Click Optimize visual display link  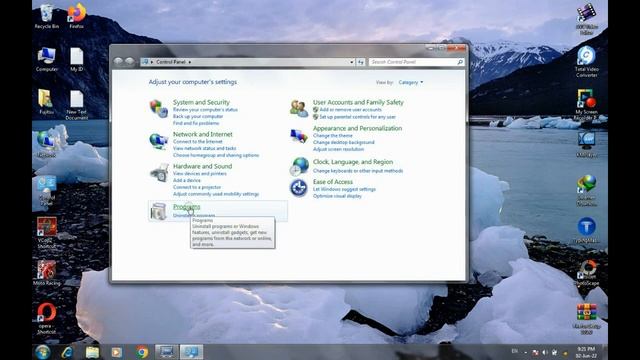[x=337, y=196]
